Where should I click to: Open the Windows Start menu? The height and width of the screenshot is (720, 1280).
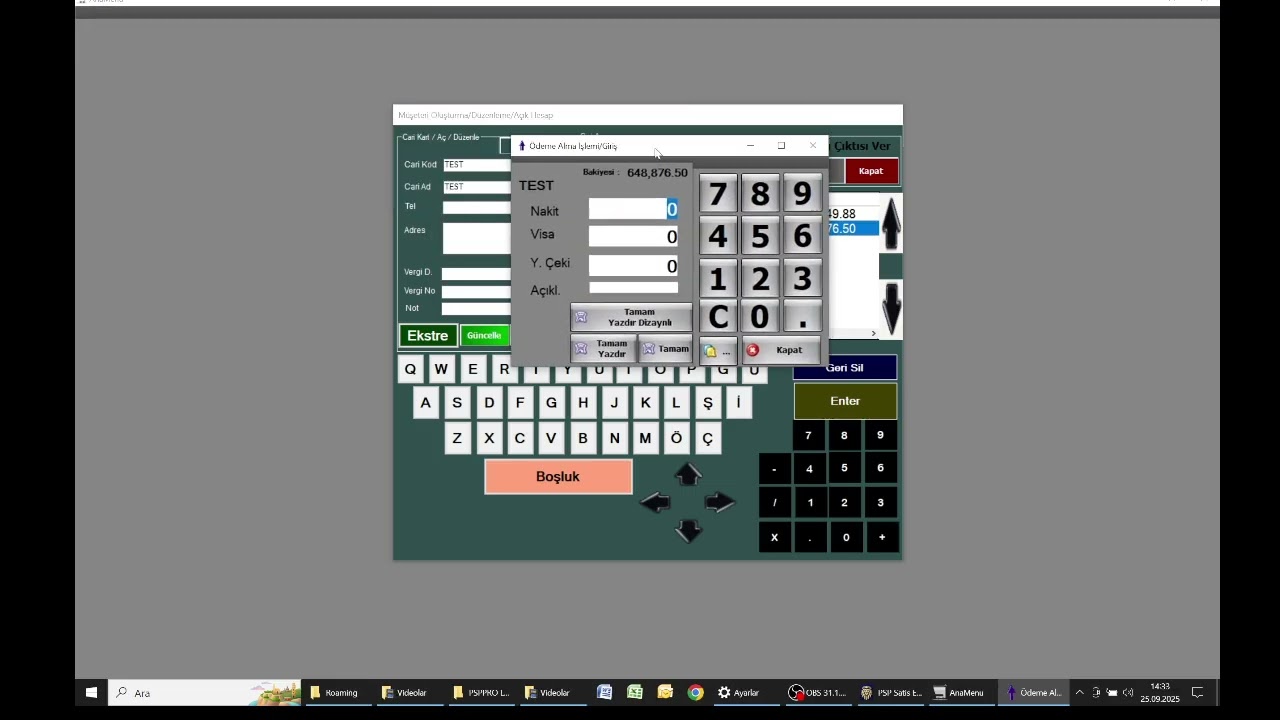91,692
